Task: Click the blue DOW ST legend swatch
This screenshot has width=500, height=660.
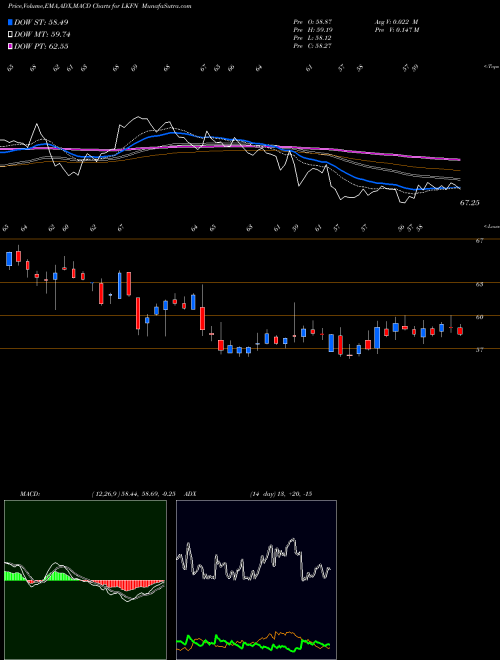Action: coord(10,22)
